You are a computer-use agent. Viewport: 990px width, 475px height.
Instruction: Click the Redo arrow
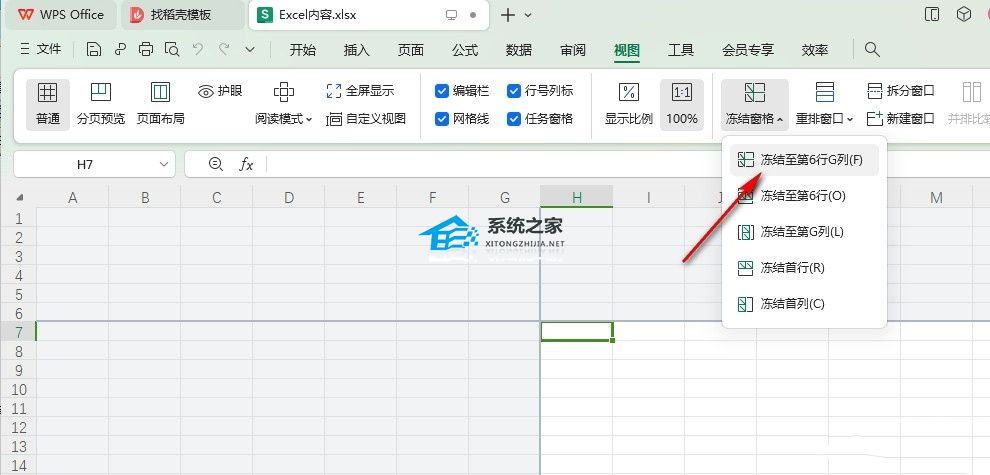click(x=224, y=49)
